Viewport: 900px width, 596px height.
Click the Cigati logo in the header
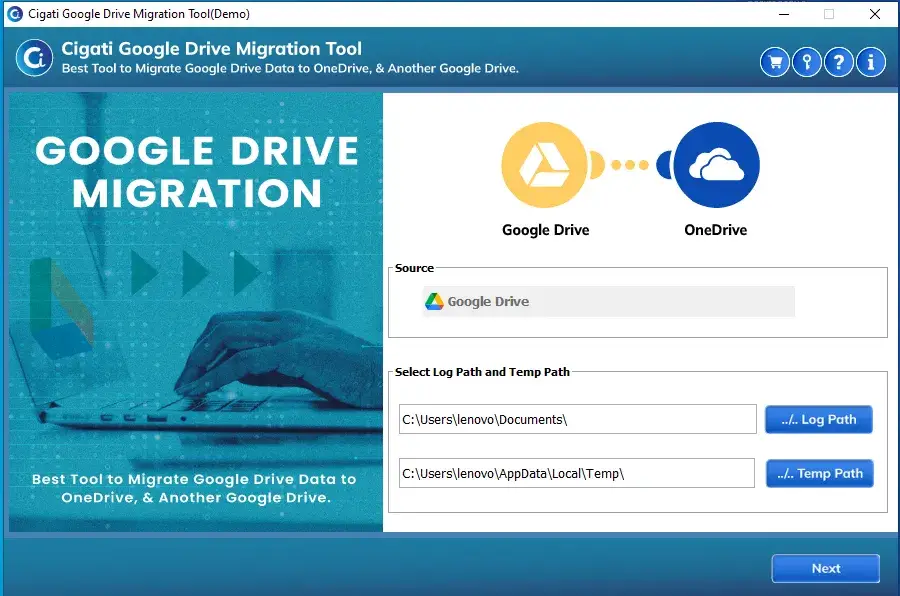34,58
